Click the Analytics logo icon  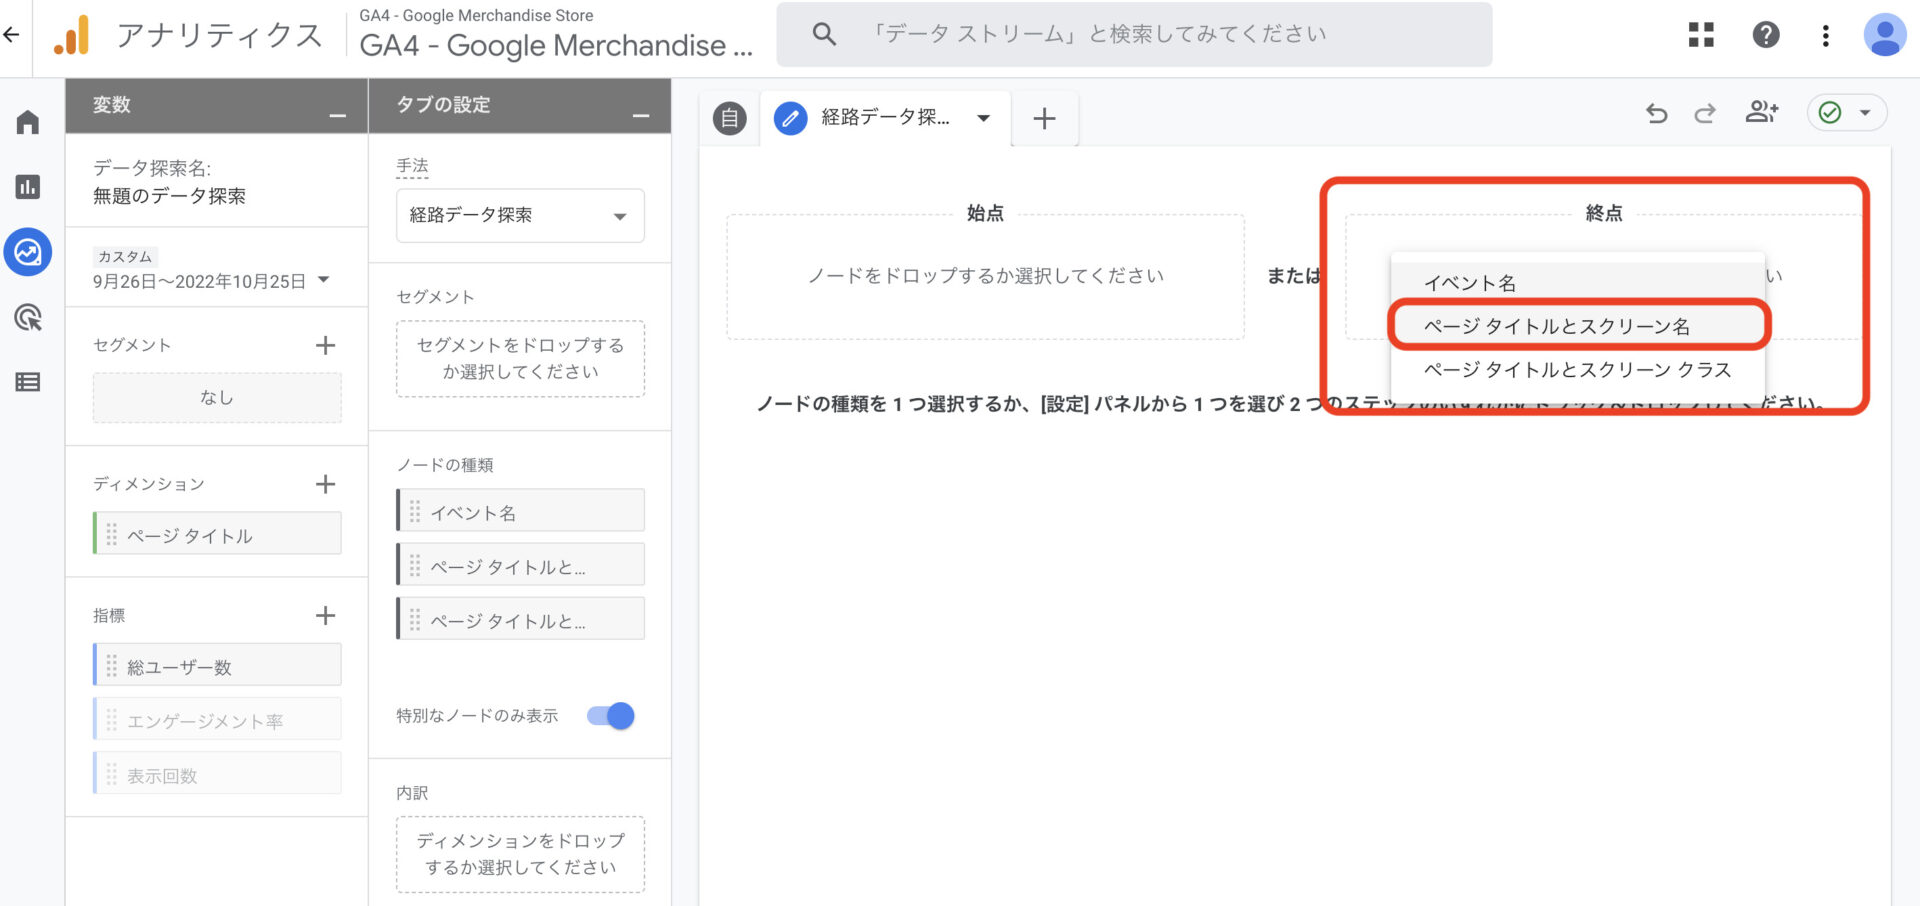(72, 35)
